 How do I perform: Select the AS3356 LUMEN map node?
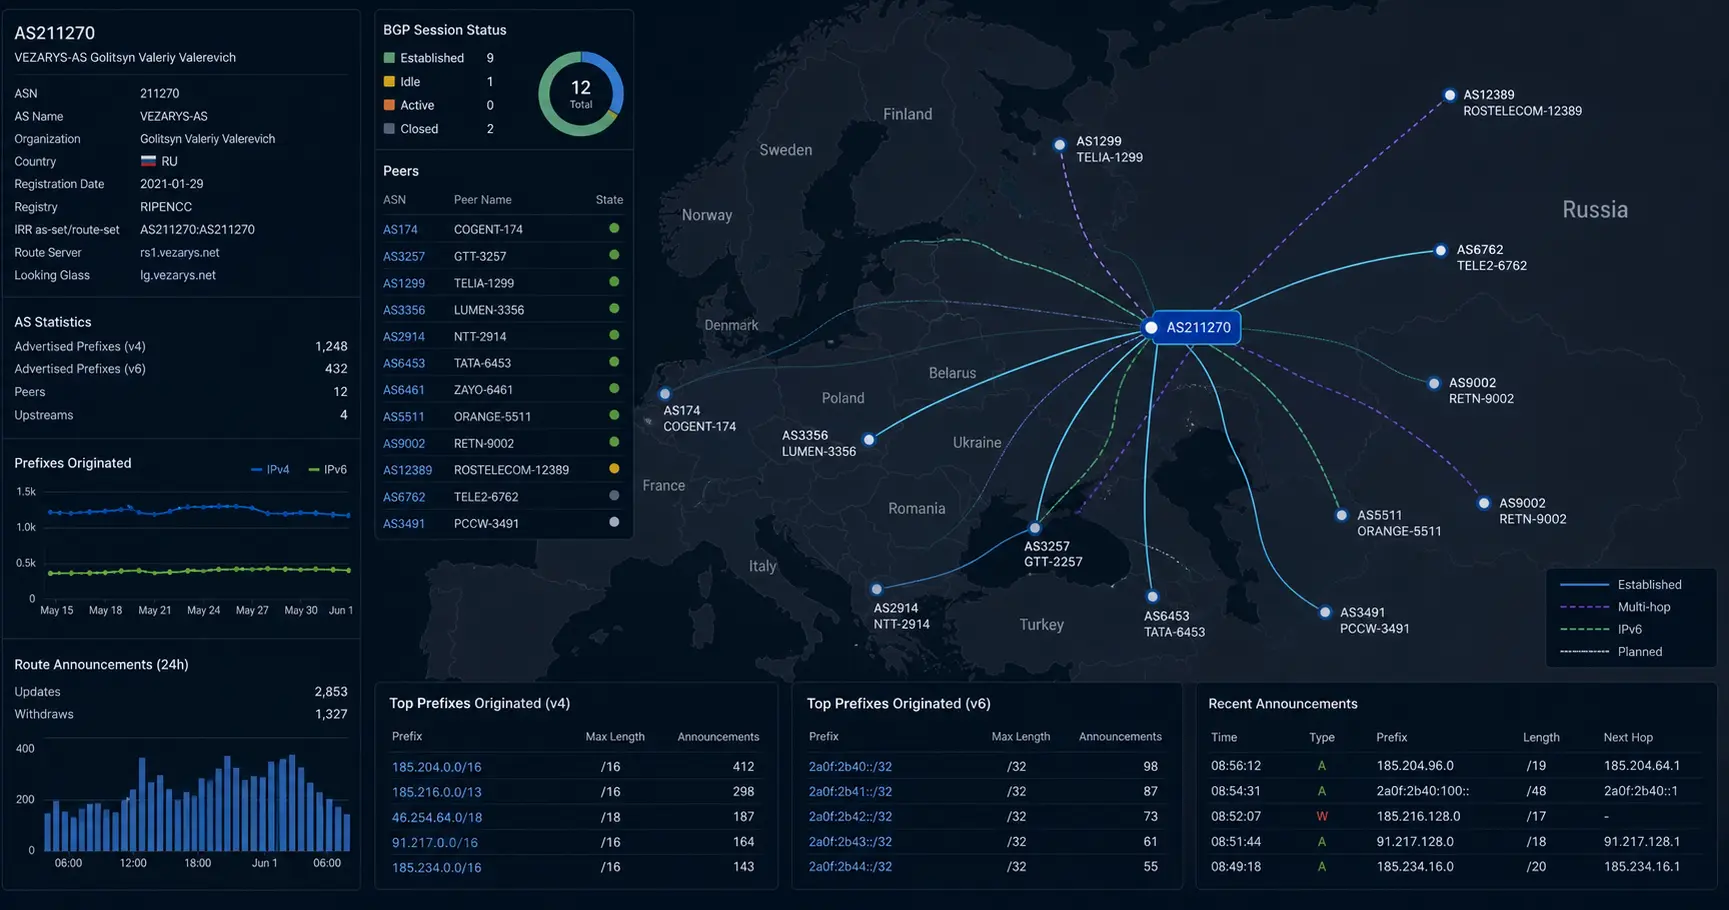click(x=869, y=440)
